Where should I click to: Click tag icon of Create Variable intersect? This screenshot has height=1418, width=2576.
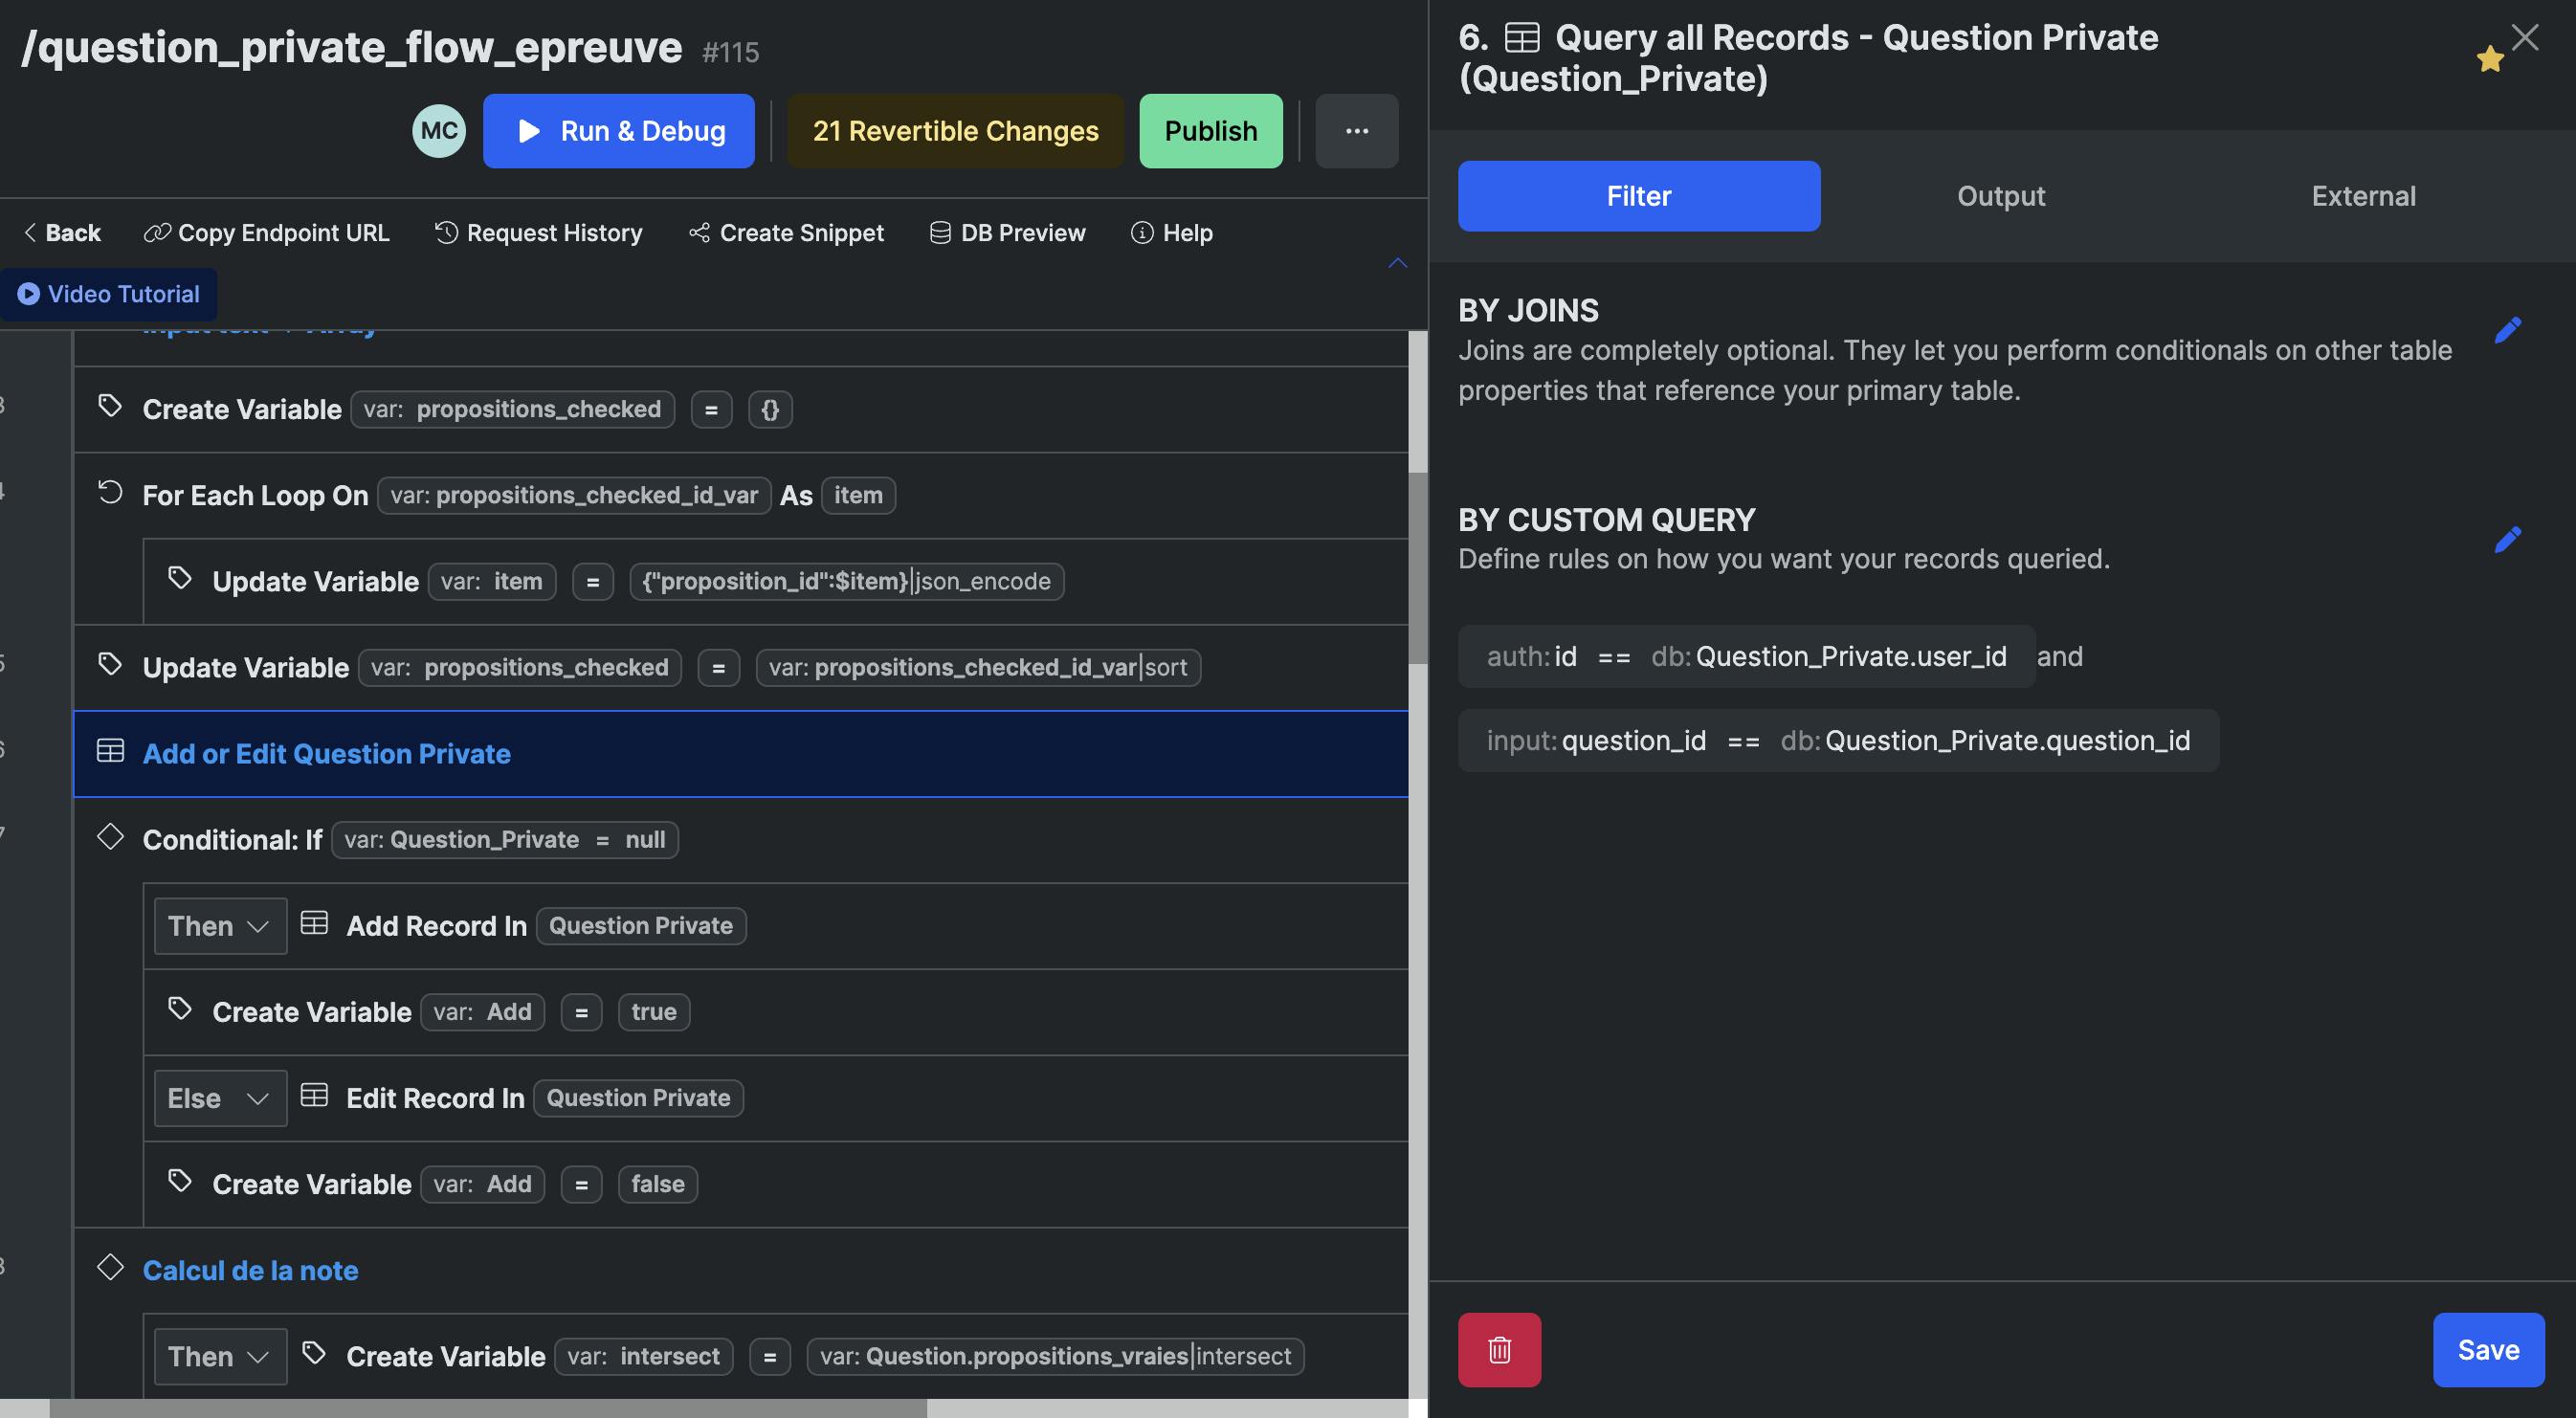click(314, 1352)
